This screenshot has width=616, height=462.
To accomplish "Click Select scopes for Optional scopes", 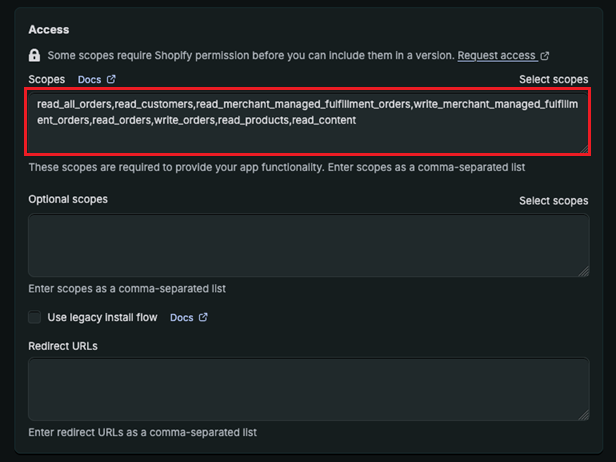I will tap(553, 201).
